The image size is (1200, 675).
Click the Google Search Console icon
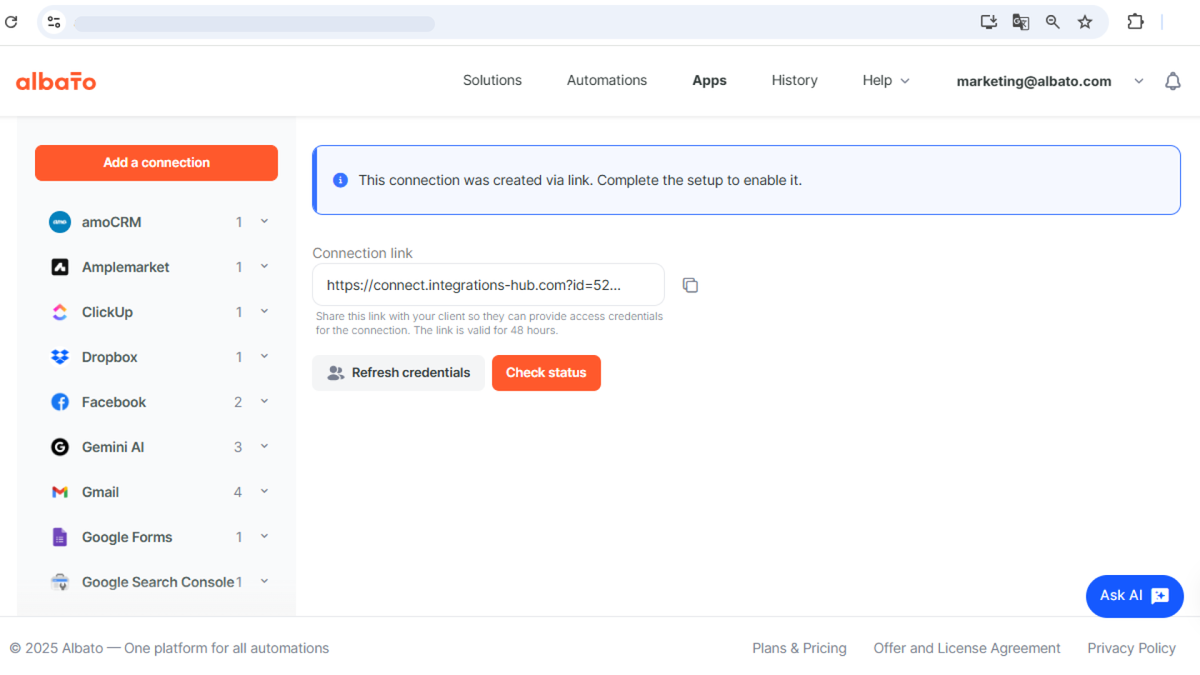(x=59, y=581)
